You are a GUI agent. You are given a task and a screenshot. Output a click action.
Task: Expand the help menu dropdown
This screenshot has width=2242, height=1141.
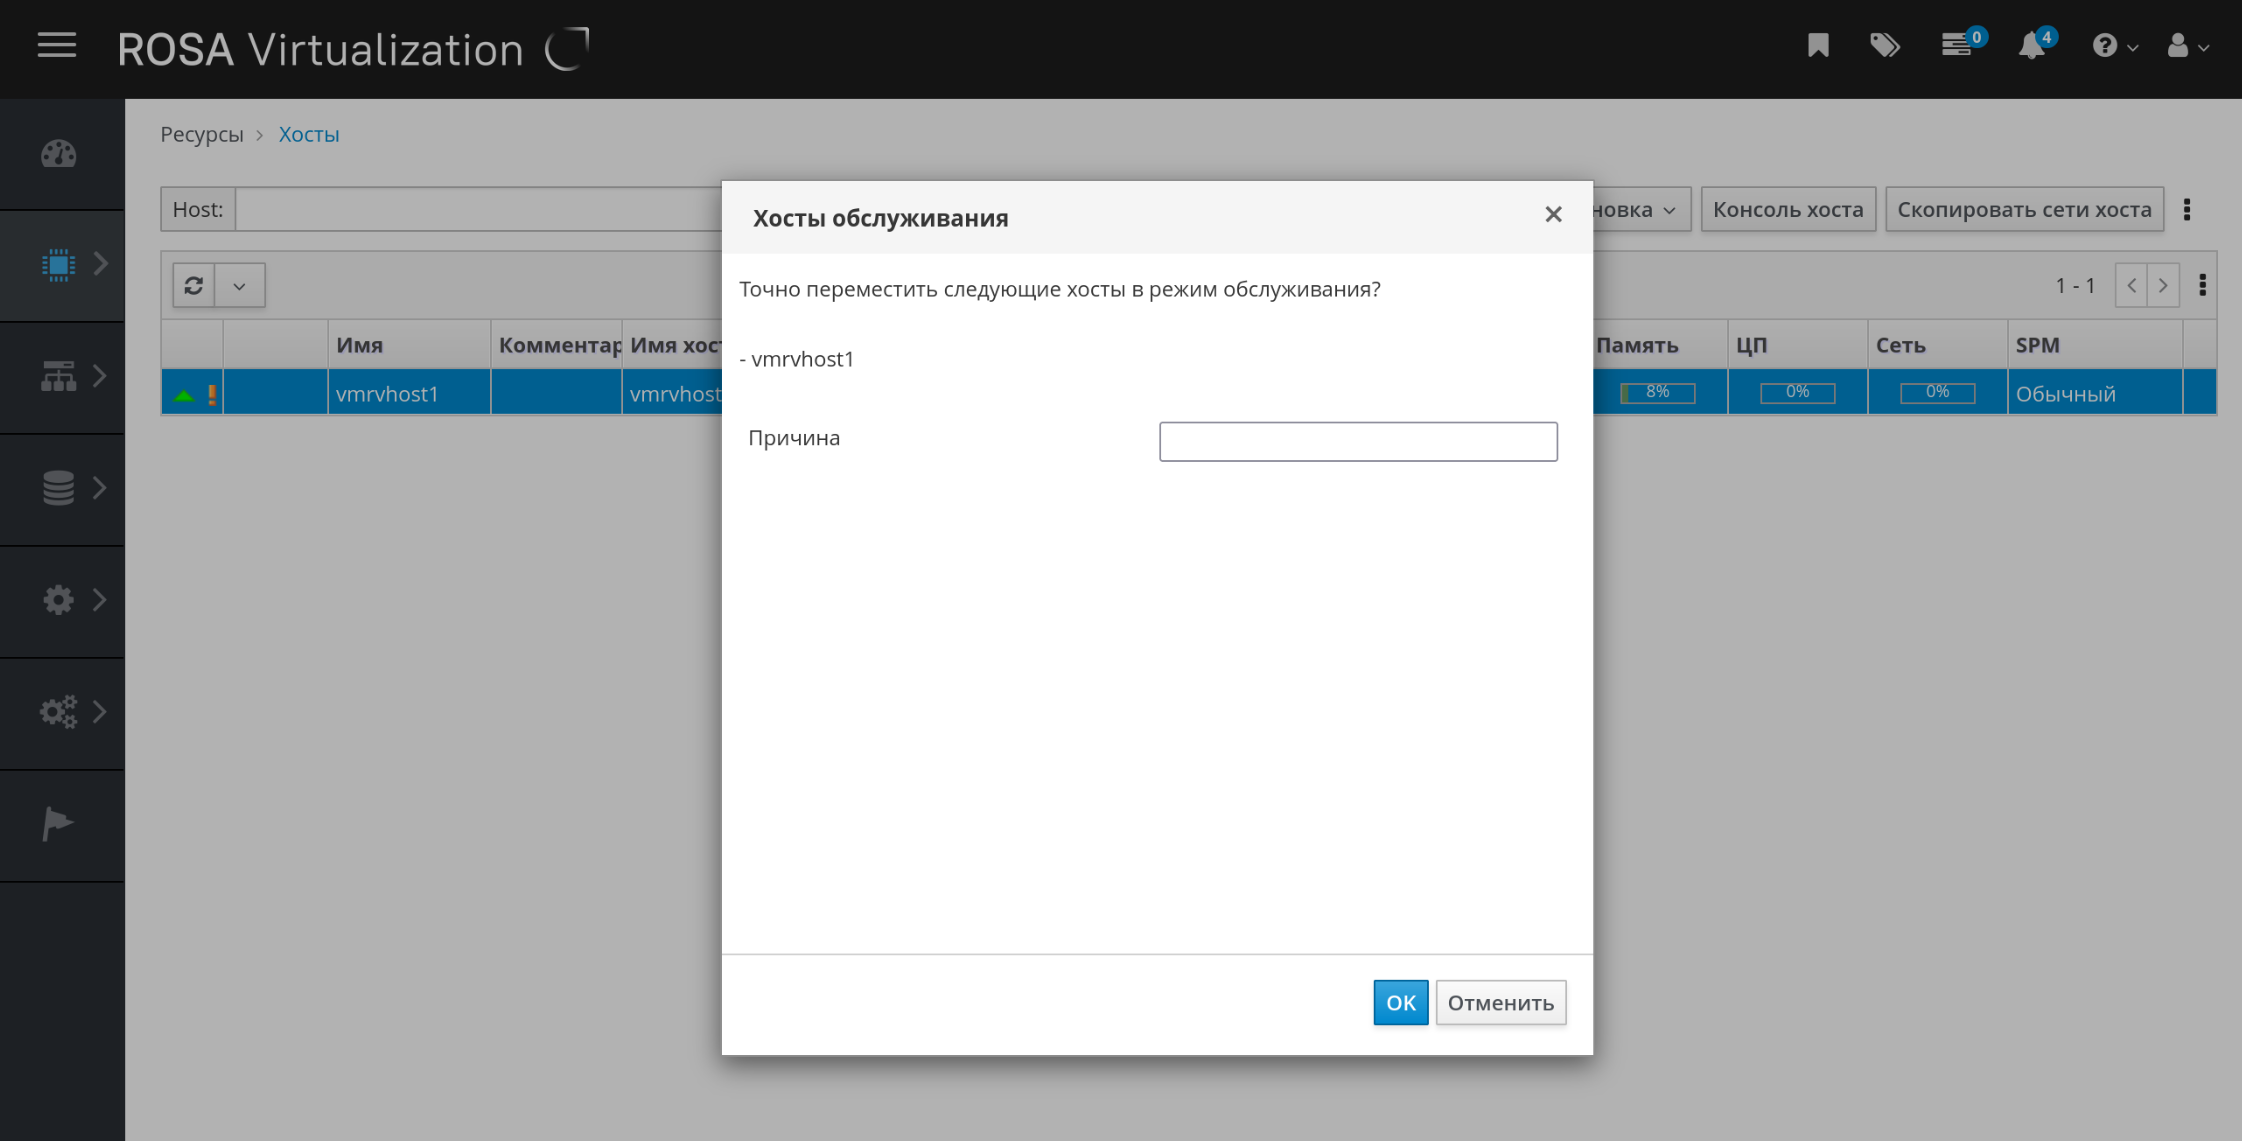tap(2114, 46)
